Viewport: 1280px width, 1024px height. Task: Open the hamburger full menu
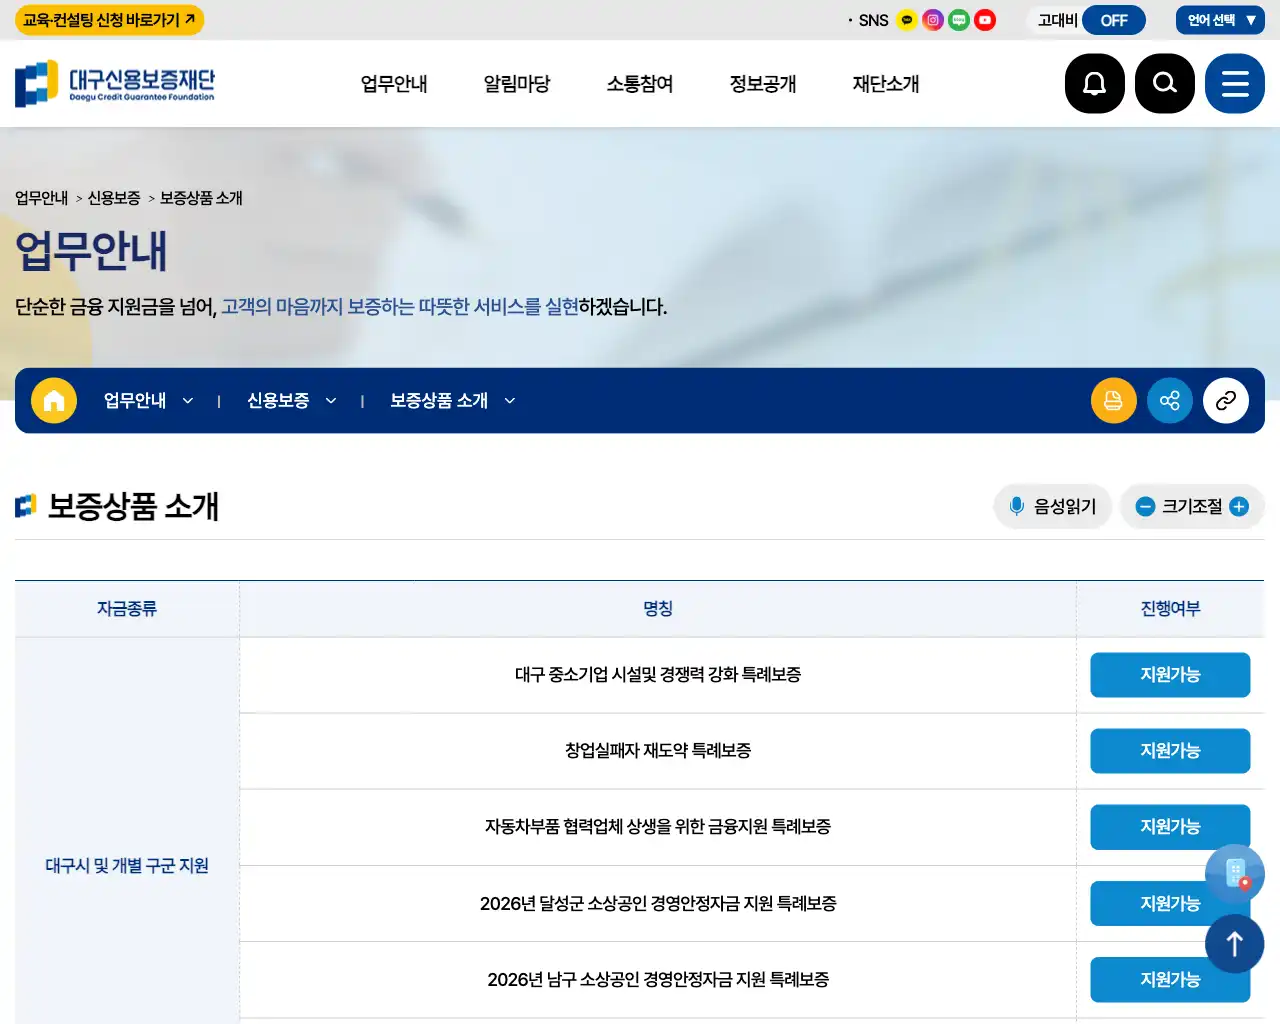[x=1235, y=83]
